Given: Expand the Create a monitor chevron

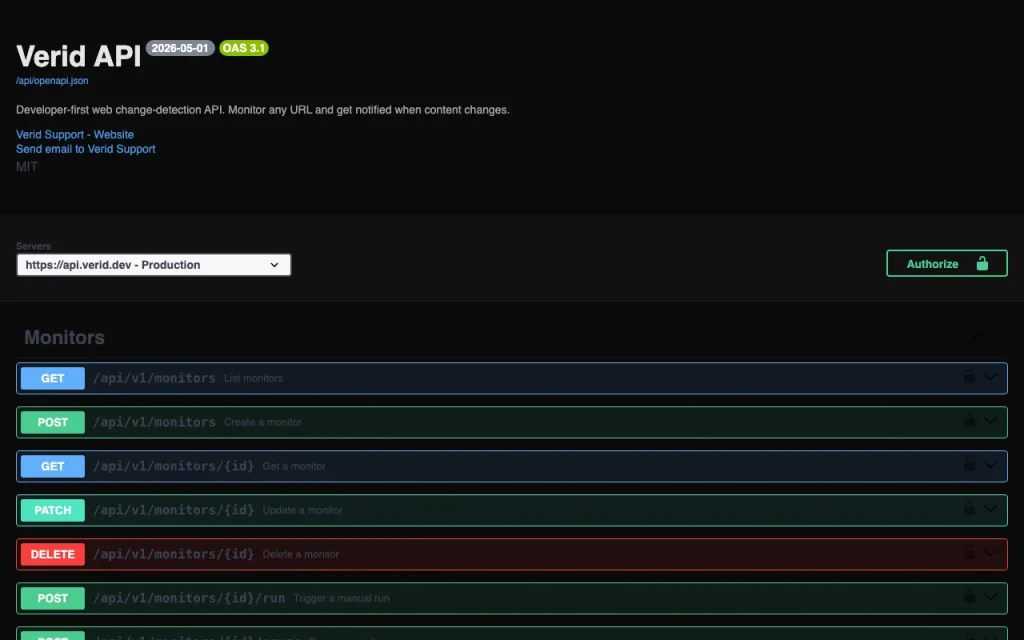Looking at the screenshot, I should 991,421.
